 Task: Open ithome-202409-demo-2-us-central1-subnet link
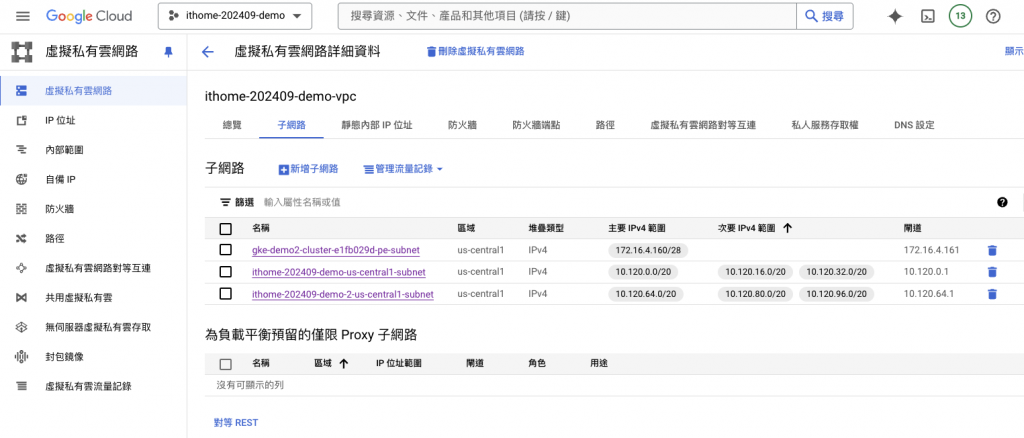pos(343,294)
